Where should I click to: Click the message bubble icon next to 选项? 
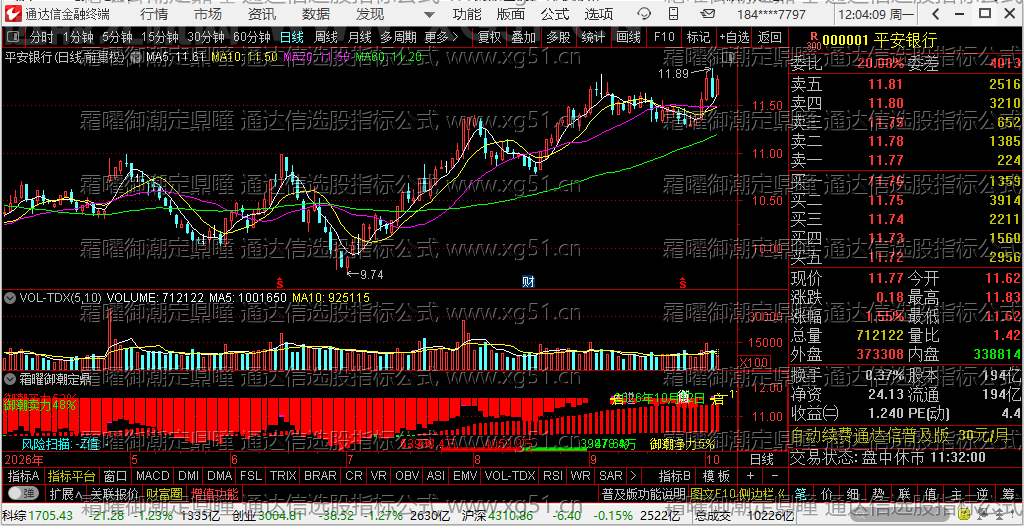[643, 14]
